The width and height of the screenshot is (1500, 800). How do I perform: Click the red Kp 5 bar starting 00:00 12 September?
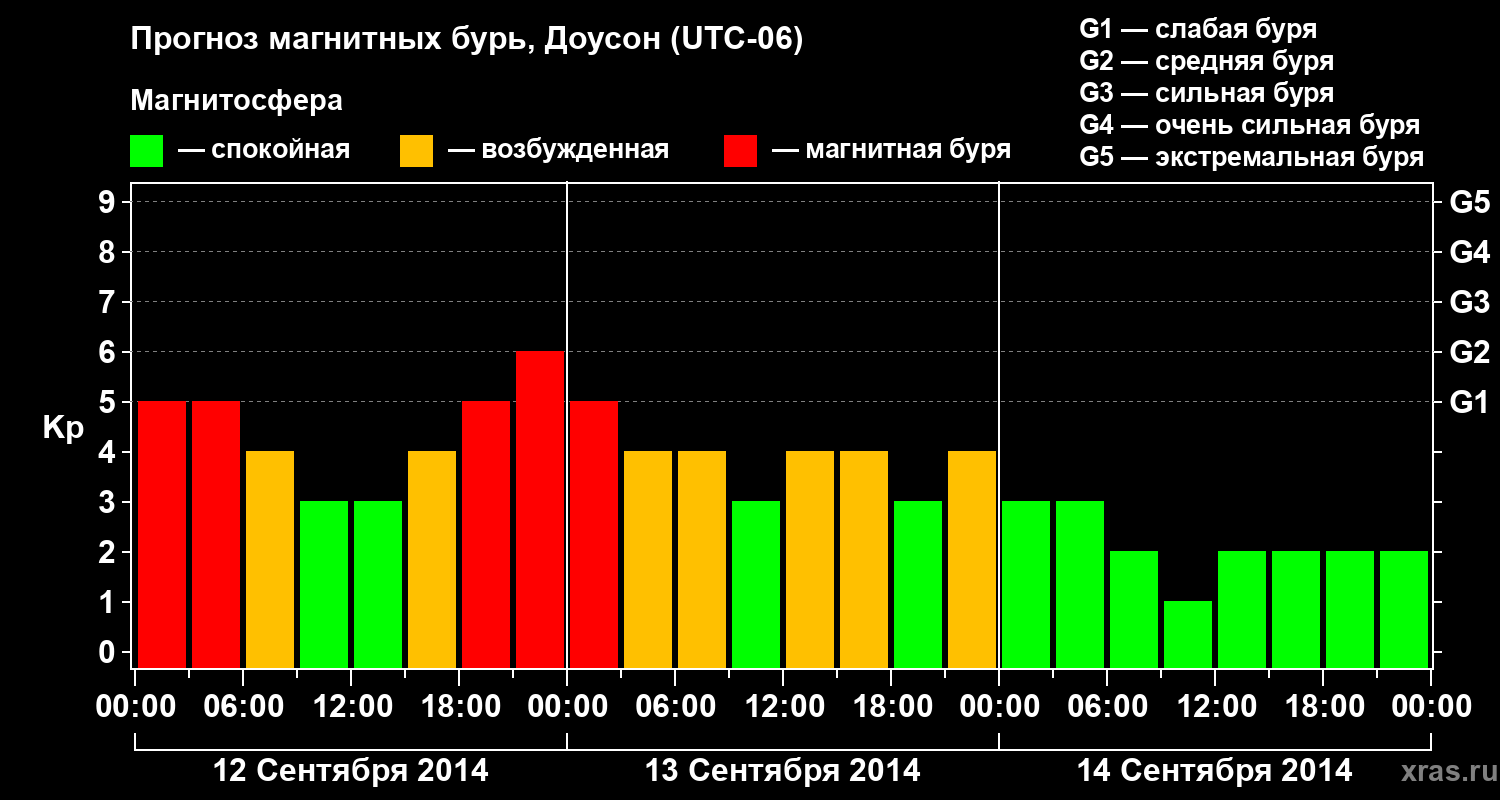tap(162, 534)
